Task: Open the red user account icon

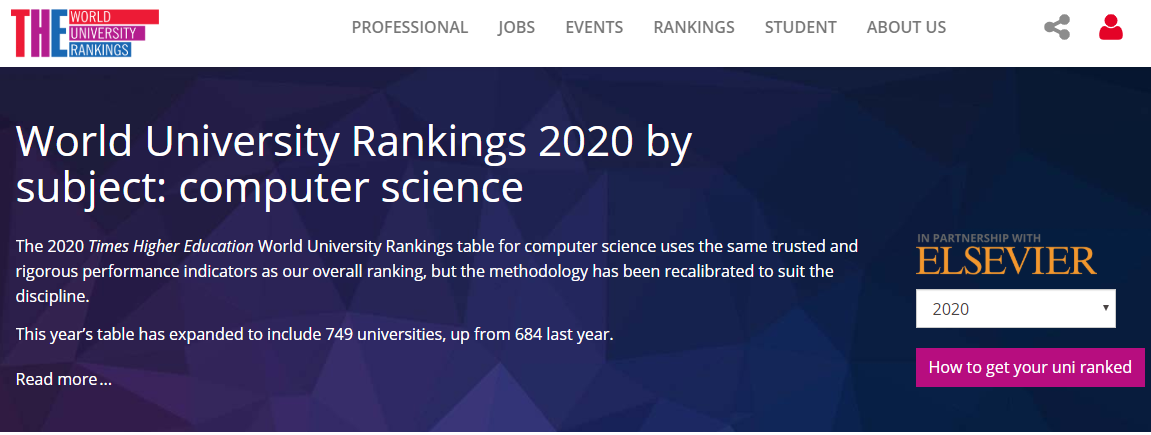Action: point(1110,27)
